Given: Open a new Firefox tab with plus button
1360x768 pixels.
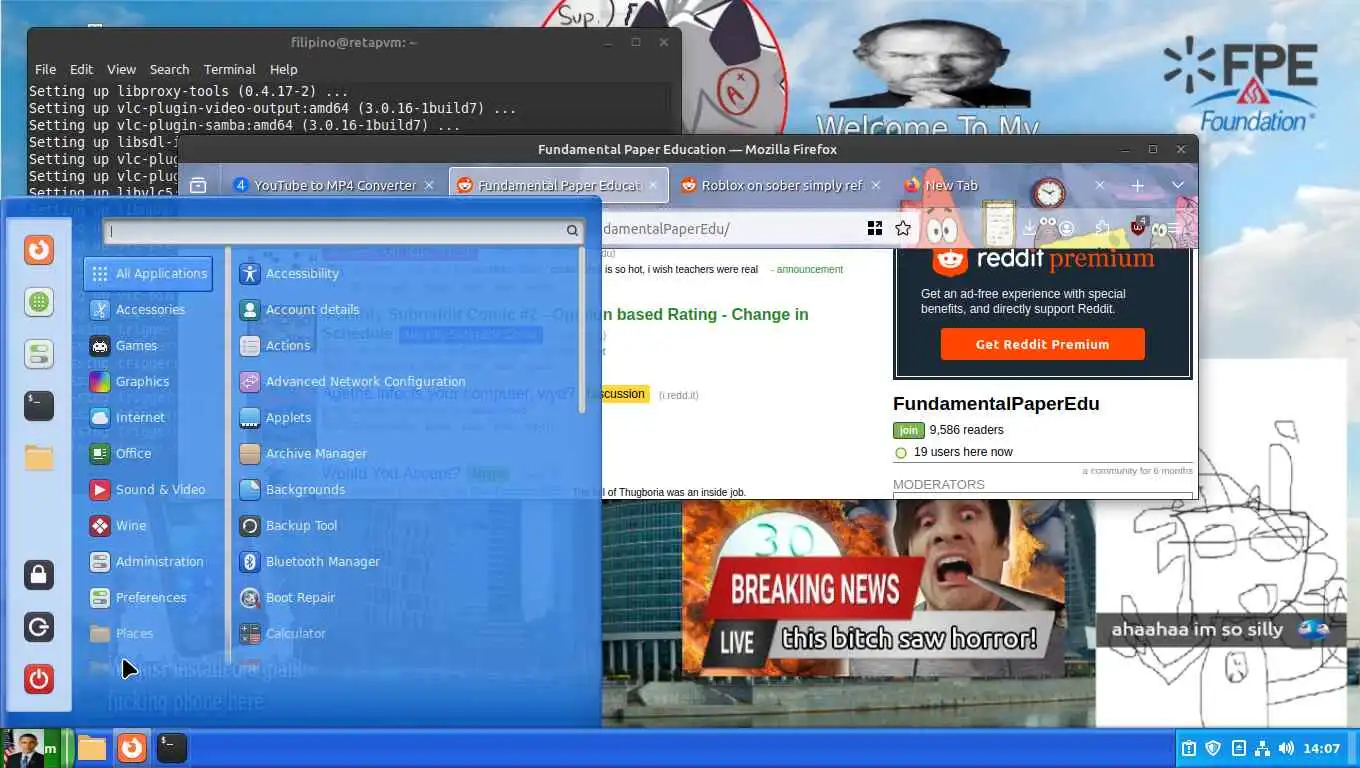Looking at the screenshot, I should pos(1137,185).
